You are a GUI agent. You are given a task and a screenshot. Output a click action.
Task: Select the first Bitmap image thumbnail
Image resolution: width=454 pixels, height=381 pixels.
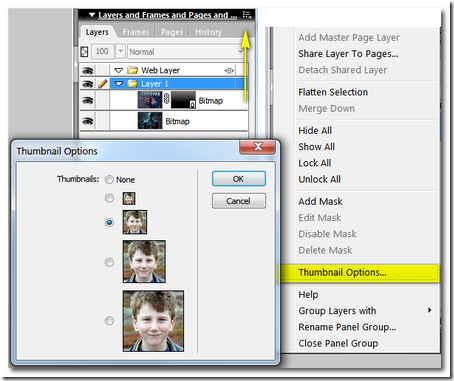[150, 100]
